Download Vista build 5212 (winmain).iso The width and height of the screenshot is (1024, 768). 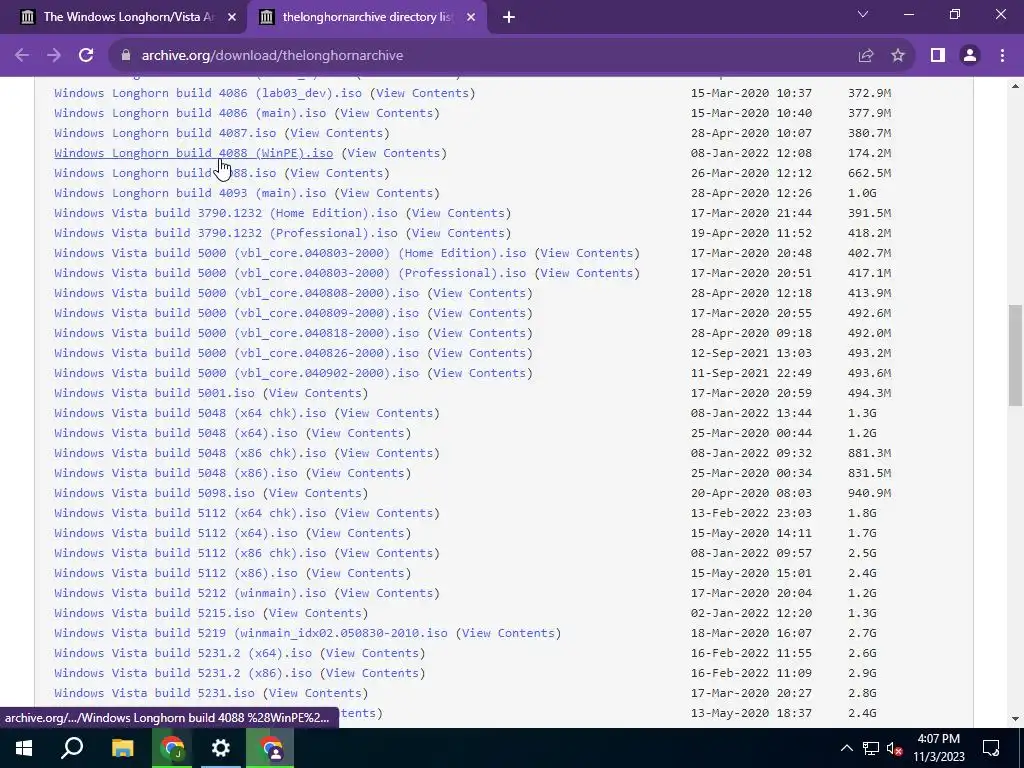point(190,593)
